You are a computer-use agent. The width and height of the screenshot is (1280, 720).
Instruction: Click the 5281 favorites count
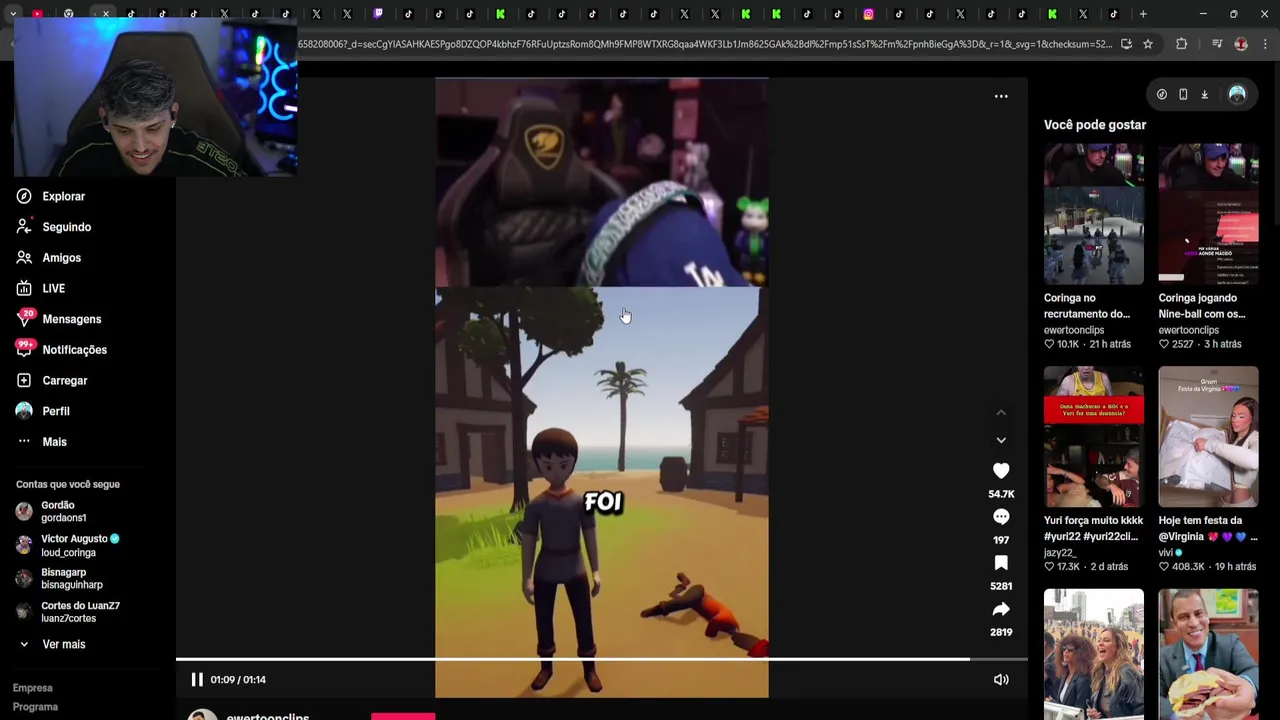[x=1001, y=586]
